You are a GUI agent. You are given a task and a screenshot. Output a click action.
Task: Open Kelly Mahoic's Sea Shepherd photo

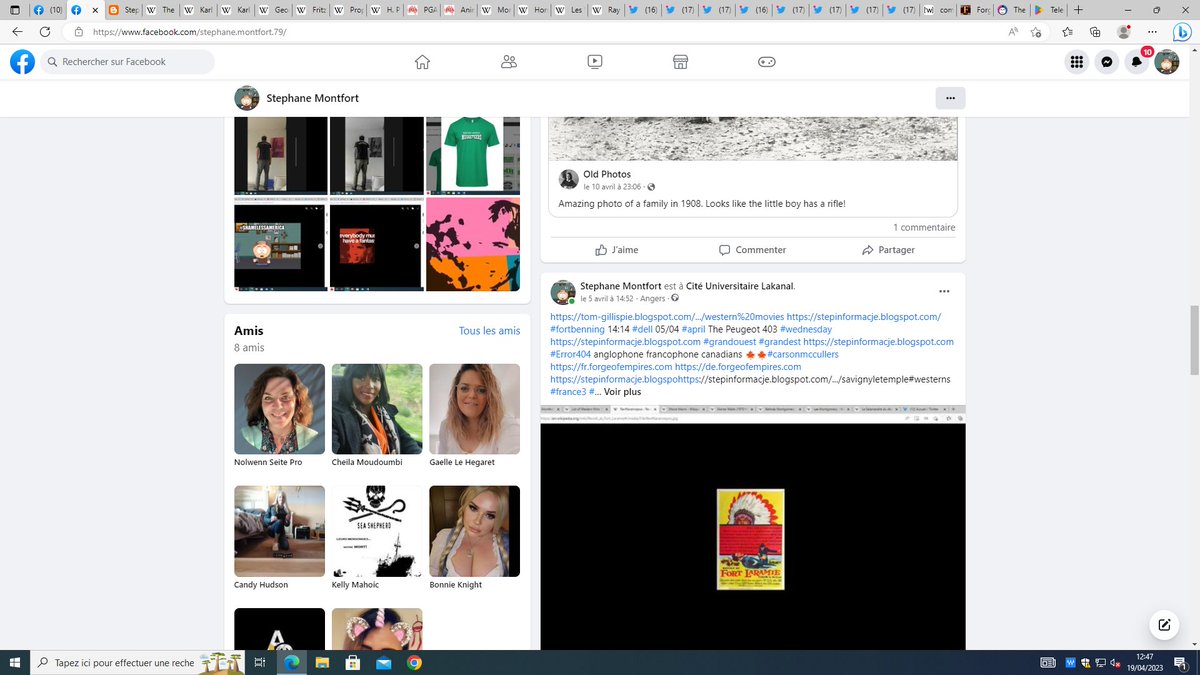coord(377,531)
